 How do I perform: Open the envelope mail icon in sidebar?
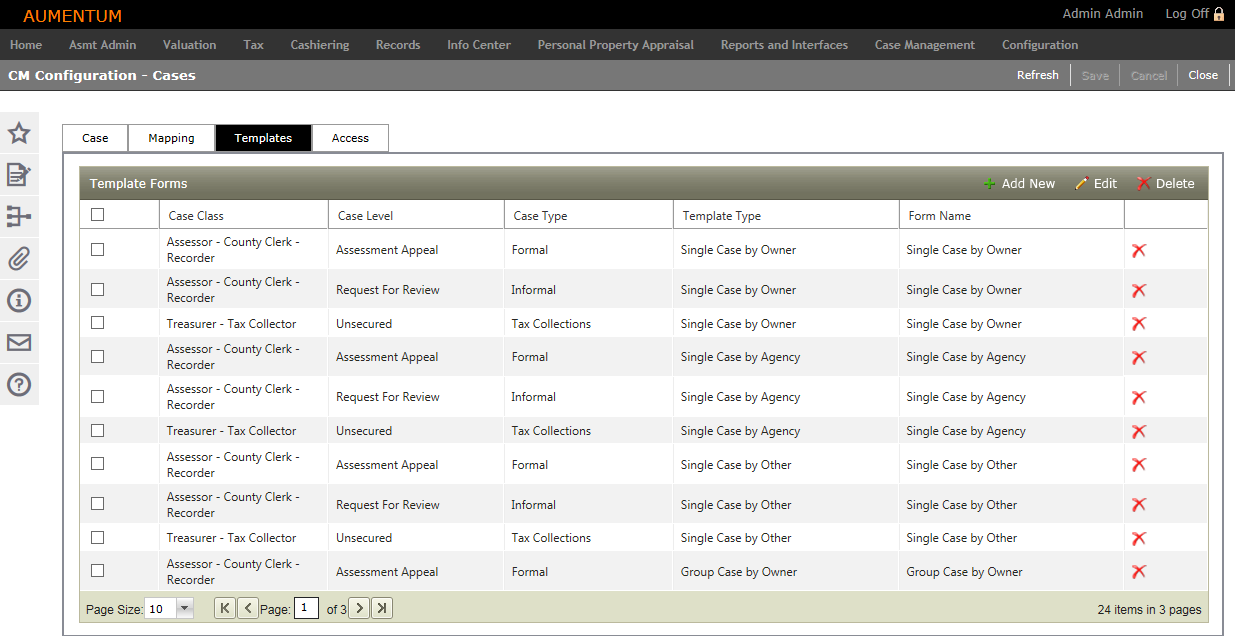pyautogui.click(x=19, y=343)
